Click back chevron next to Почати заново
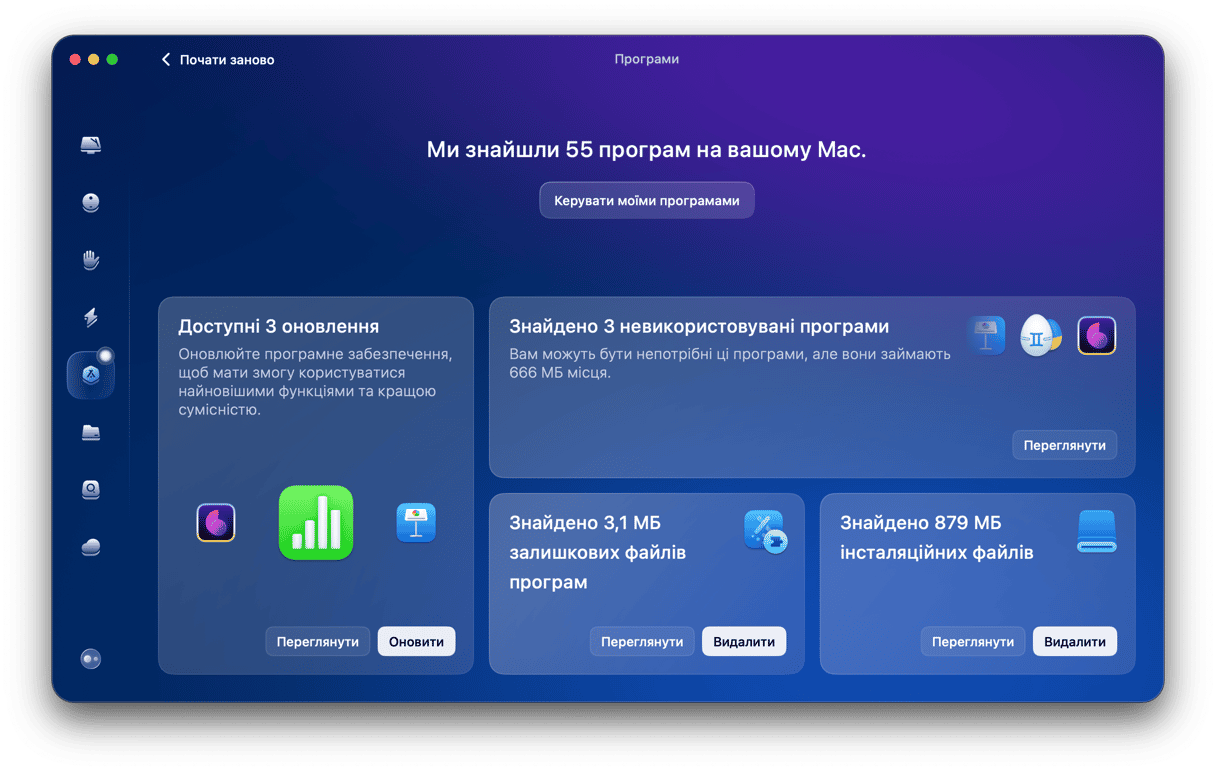 pos(166,60)
